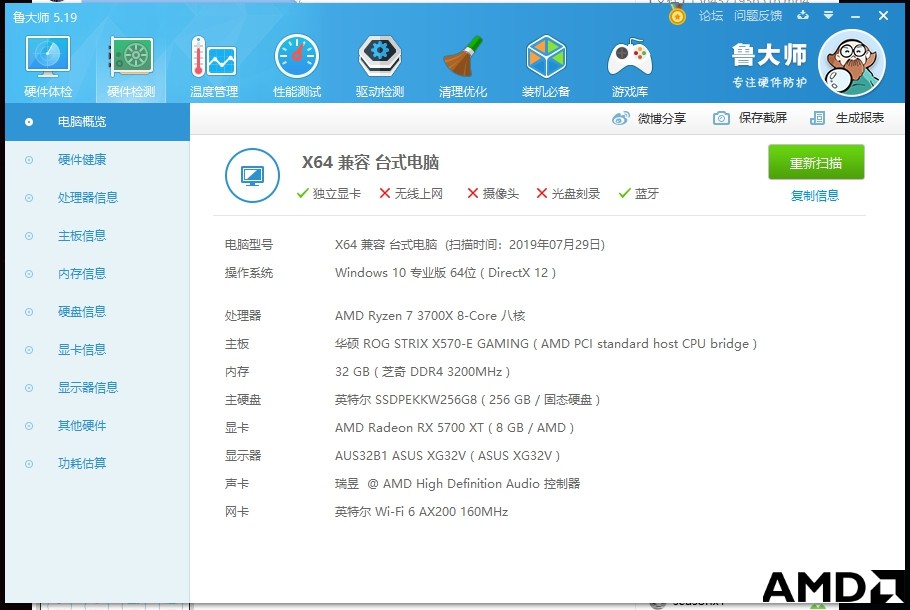This screenshot has width=910, height=610.
Task: Launch the 性能测试 performance test
Action: 297,67
